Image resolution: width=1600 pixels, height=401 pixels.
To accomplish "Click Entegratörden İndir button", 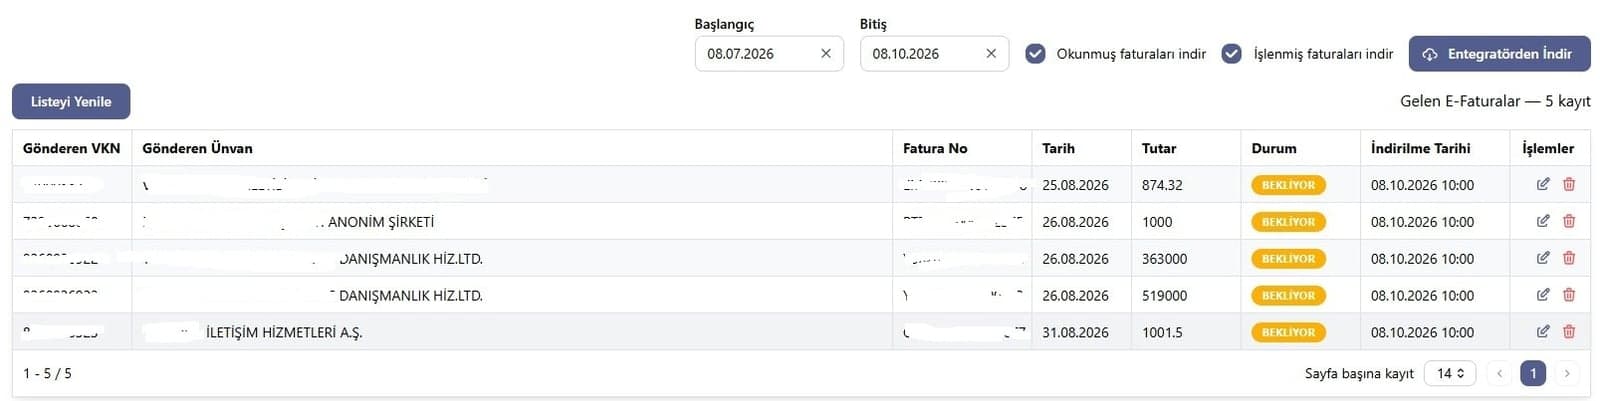I will (1499, 54).
